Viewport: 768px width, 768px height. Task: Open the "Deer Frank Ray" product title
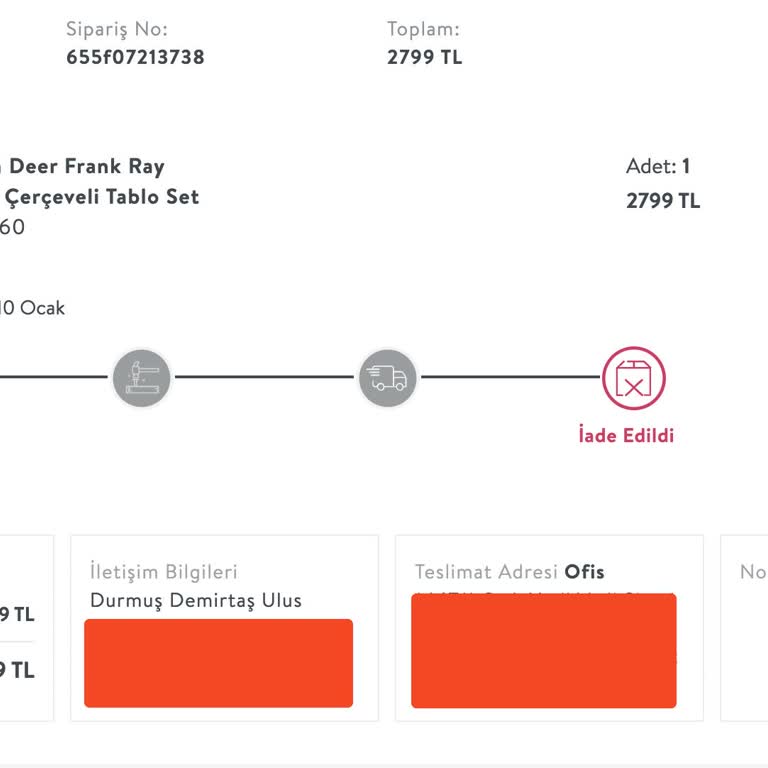(86, 166)
